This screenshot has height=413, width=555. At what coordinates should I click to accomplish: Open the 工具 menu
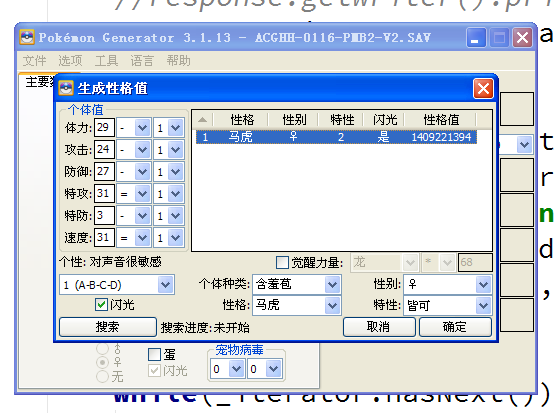click(106, 61)
